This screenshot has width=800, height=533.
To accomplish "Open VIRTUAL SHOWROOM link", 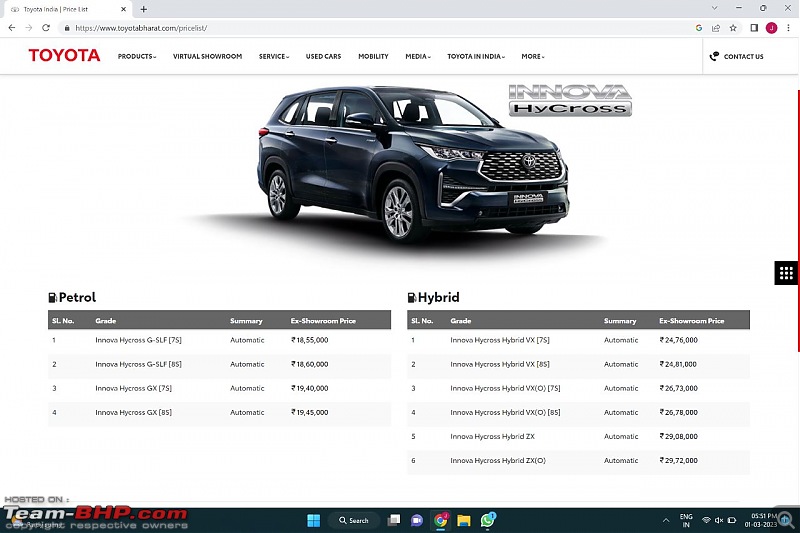I will click(207, 56).
